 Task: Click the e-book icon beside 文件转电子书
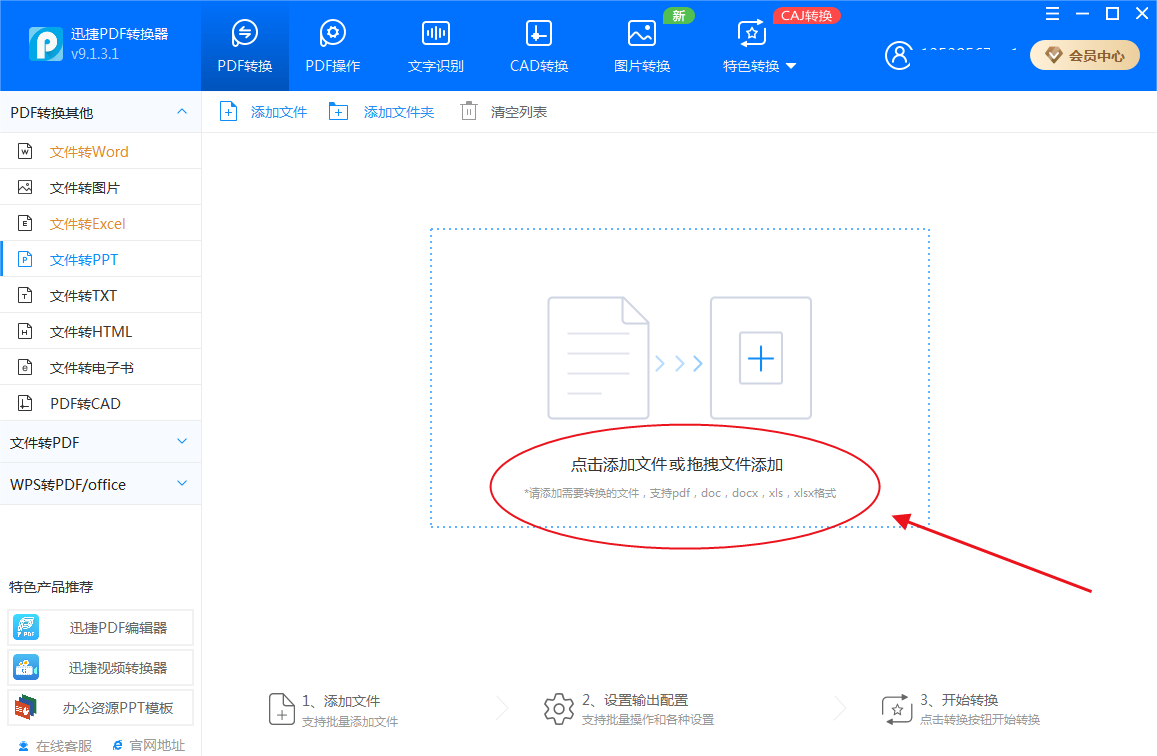pyautogui.click(x=25, y=367)
